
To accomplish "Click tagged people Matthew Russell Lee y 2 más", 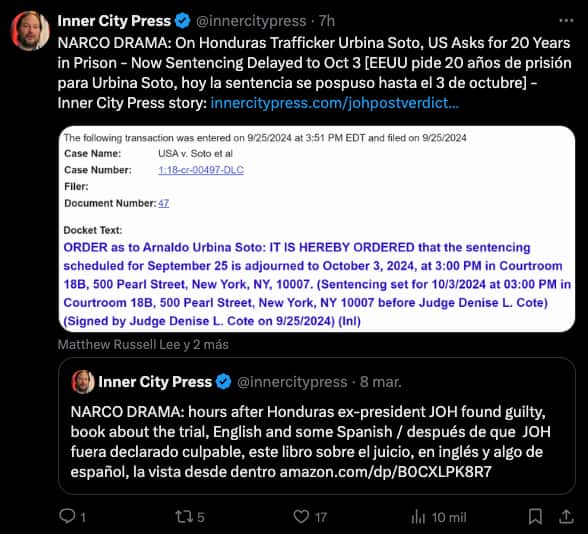I will click(x=143, y=345).
